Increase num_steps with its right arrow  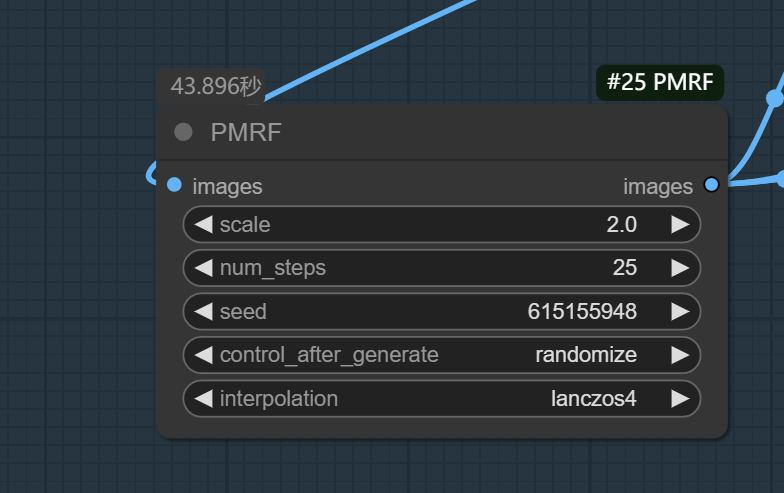[x=680, y=268]
